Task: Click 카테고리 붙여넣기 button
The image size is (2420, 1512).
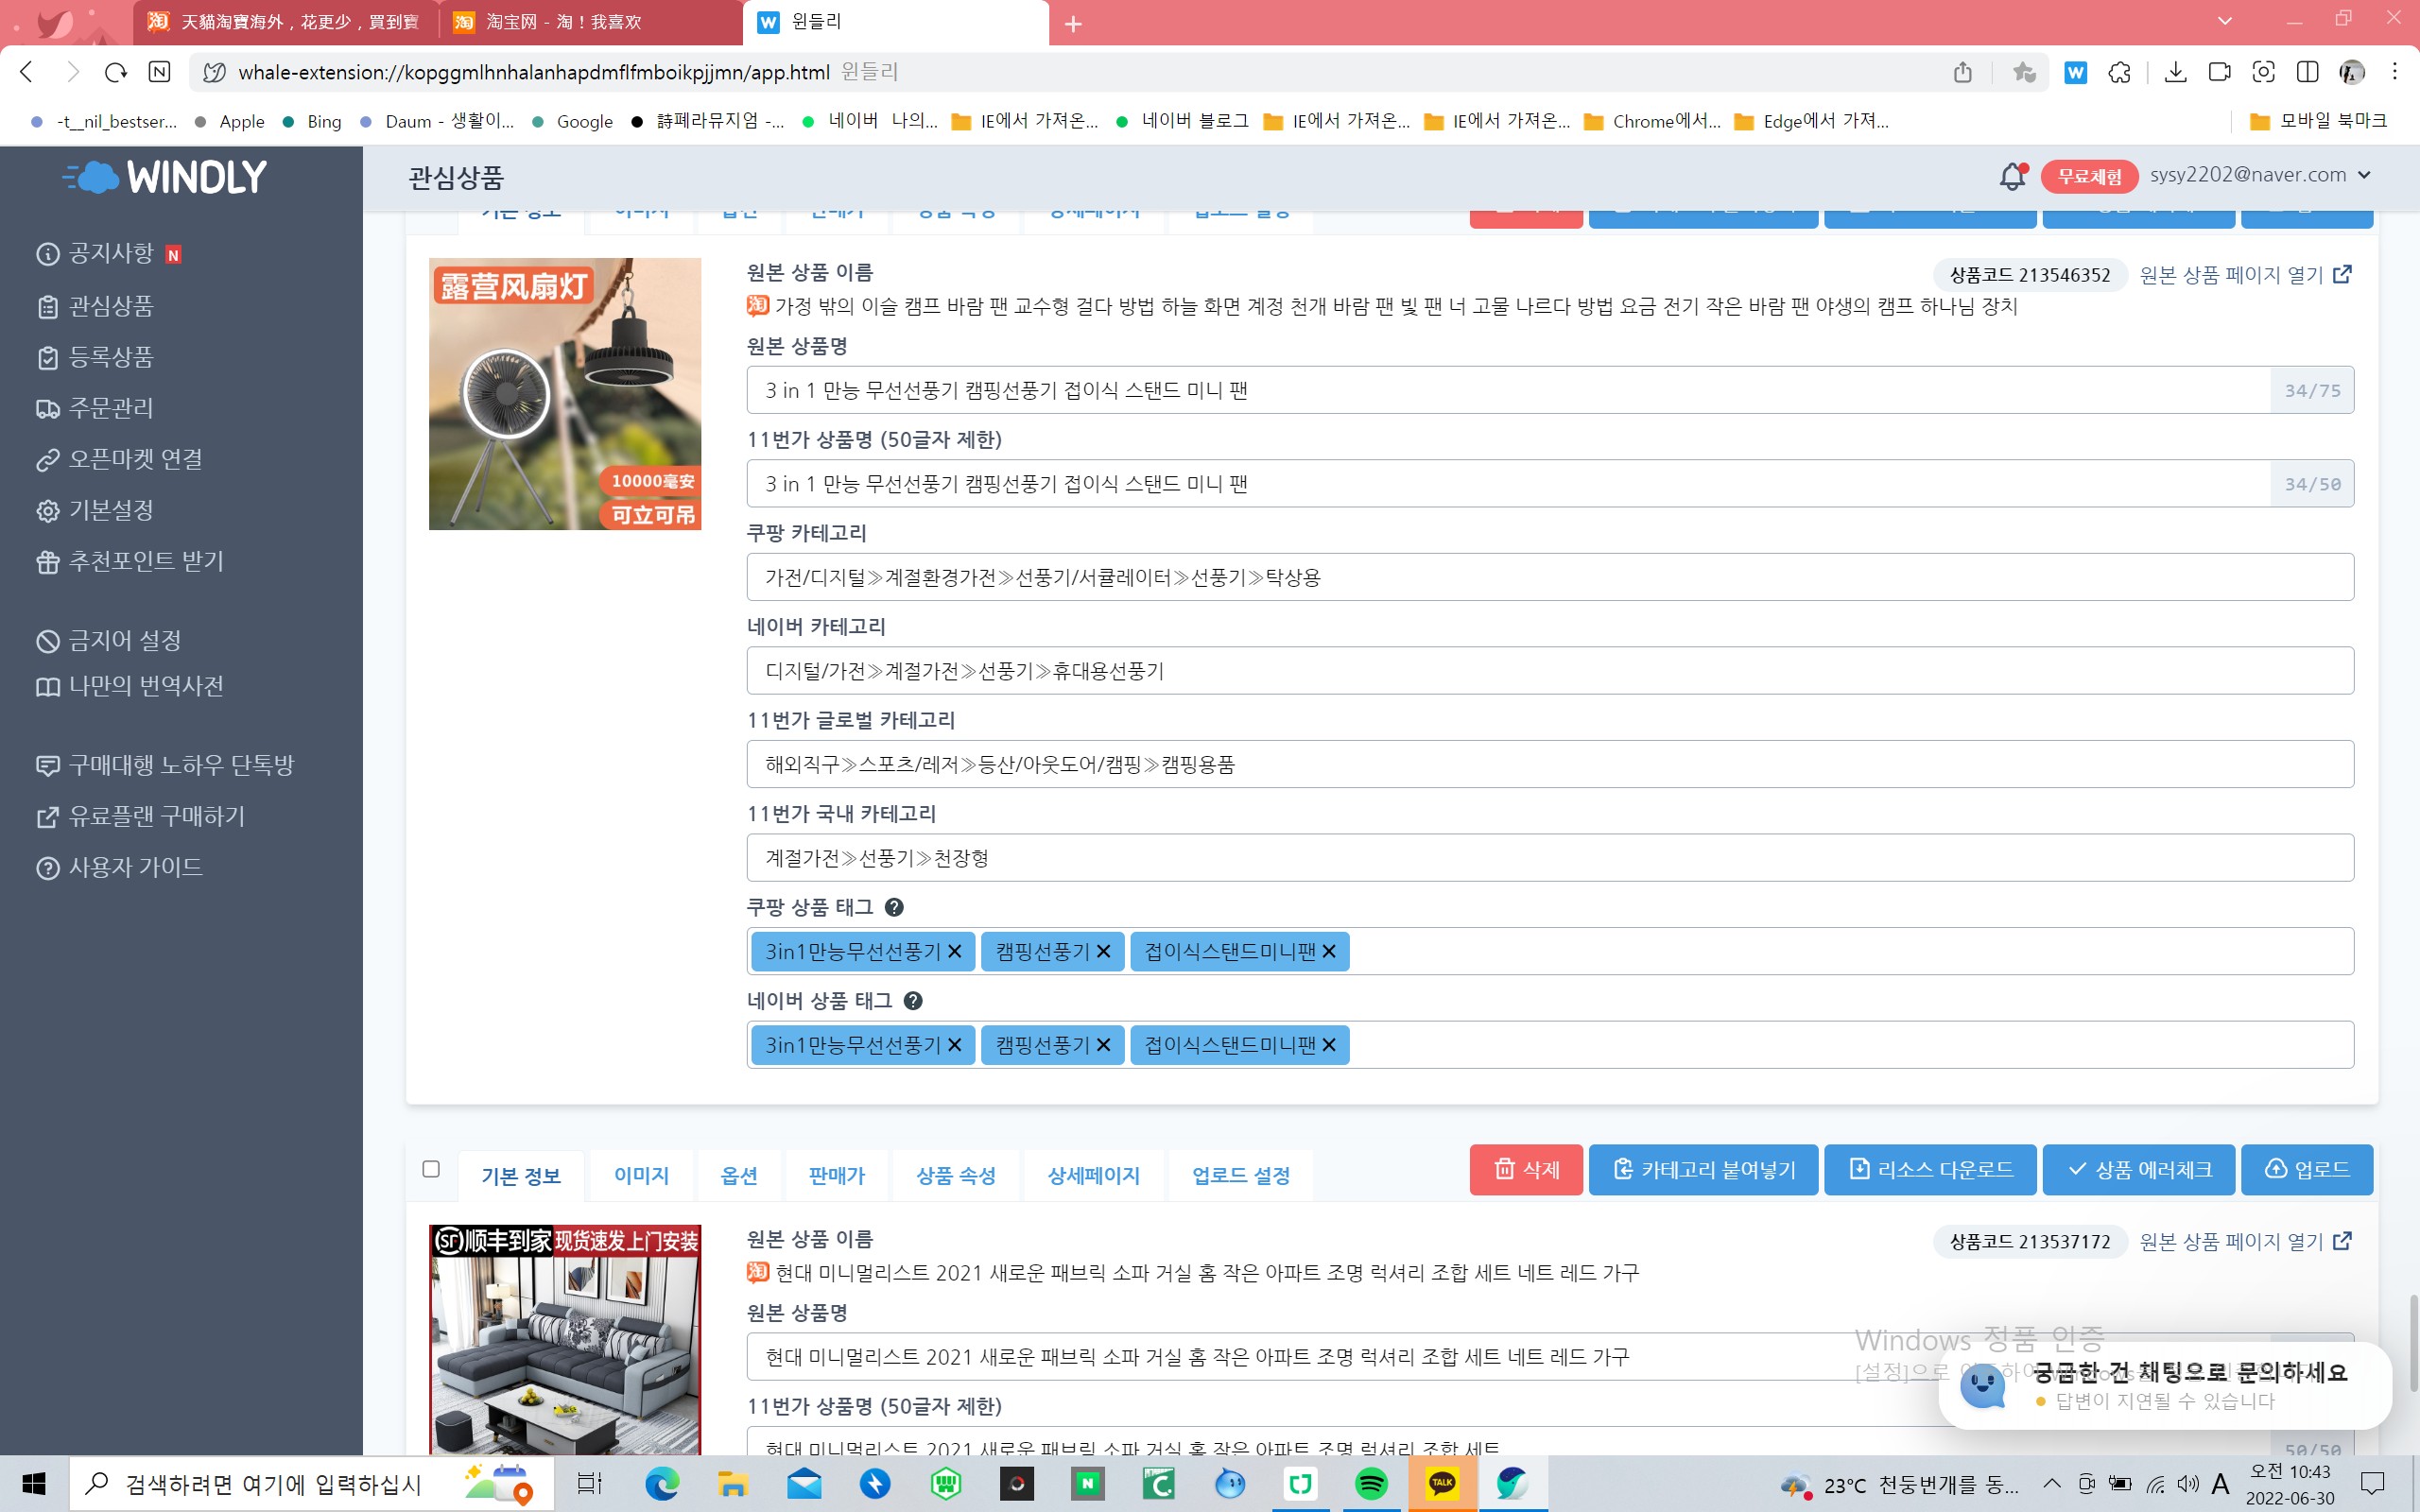Action: pos(1703,1170)
